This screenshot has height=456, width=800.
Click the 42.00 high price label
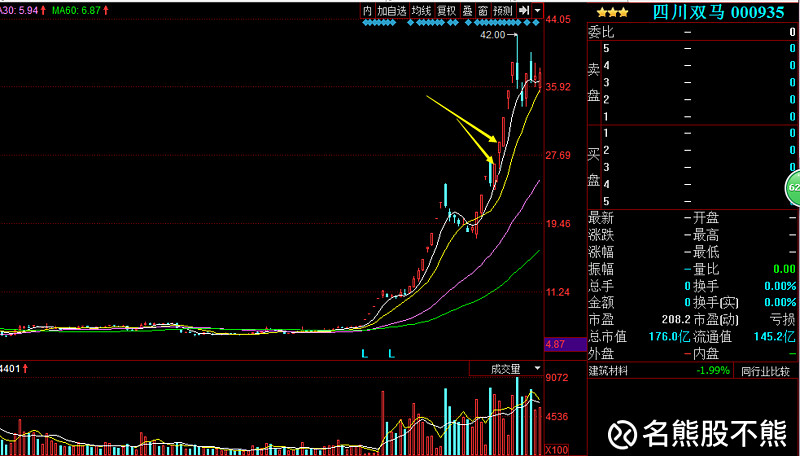pyautogui.click(x=492, y=35)
